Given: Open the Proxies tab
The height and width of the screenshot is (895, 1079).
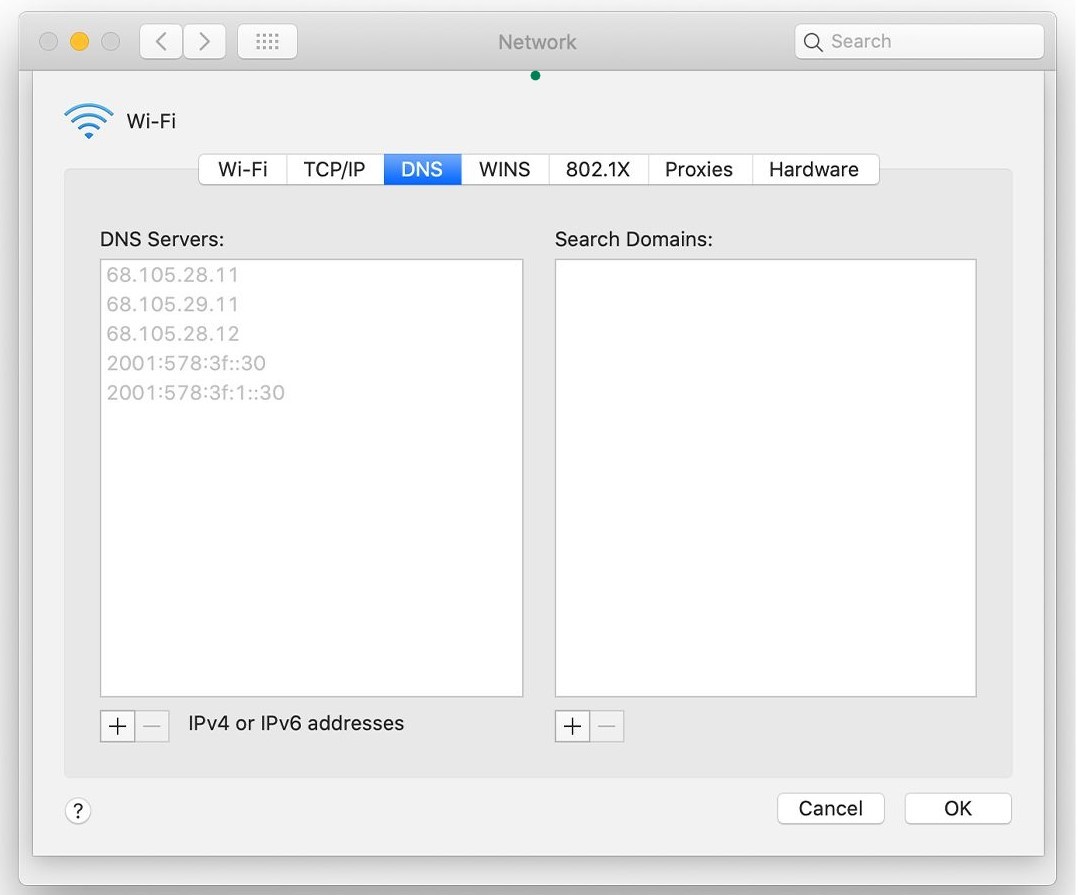Looking at the screenshot, I should [x=699, y=169].
